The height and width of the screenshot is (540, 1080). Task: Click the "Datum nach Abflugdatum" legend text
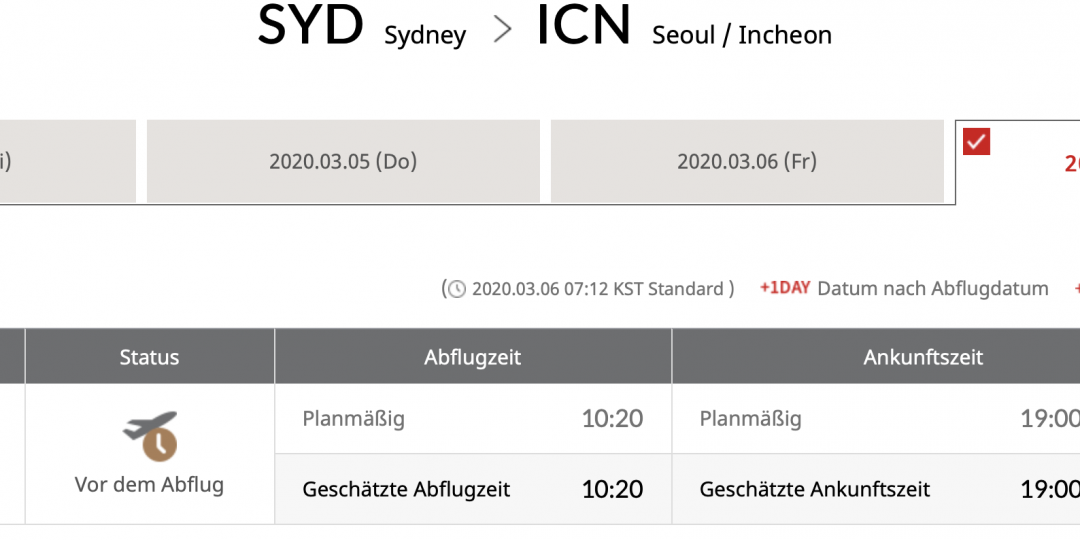coord(933,289)
